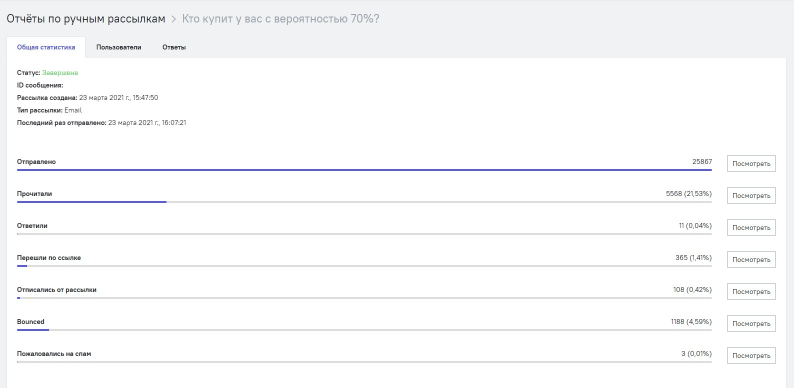Click the Отправлено progress bar
Viewport: 794px width, 388px height.
coord(364,170)
